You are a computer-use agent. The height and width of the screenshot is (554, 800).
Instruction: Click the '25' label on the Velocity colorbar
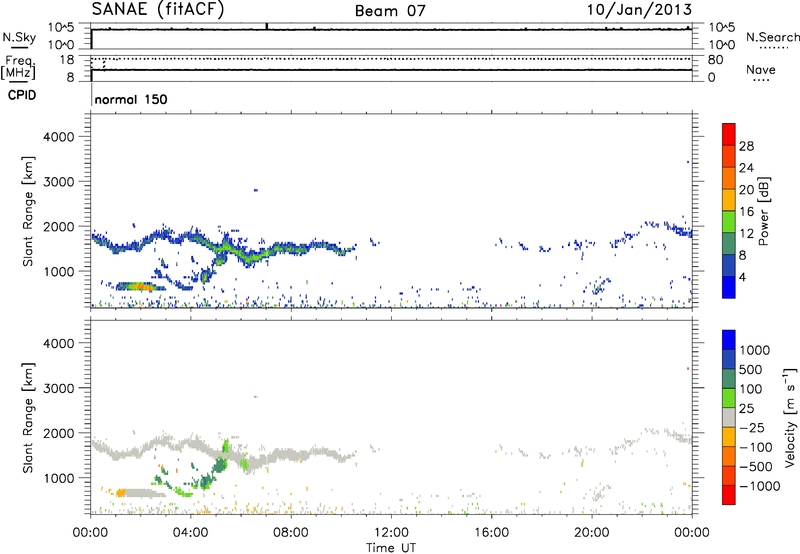pos(746,408)
